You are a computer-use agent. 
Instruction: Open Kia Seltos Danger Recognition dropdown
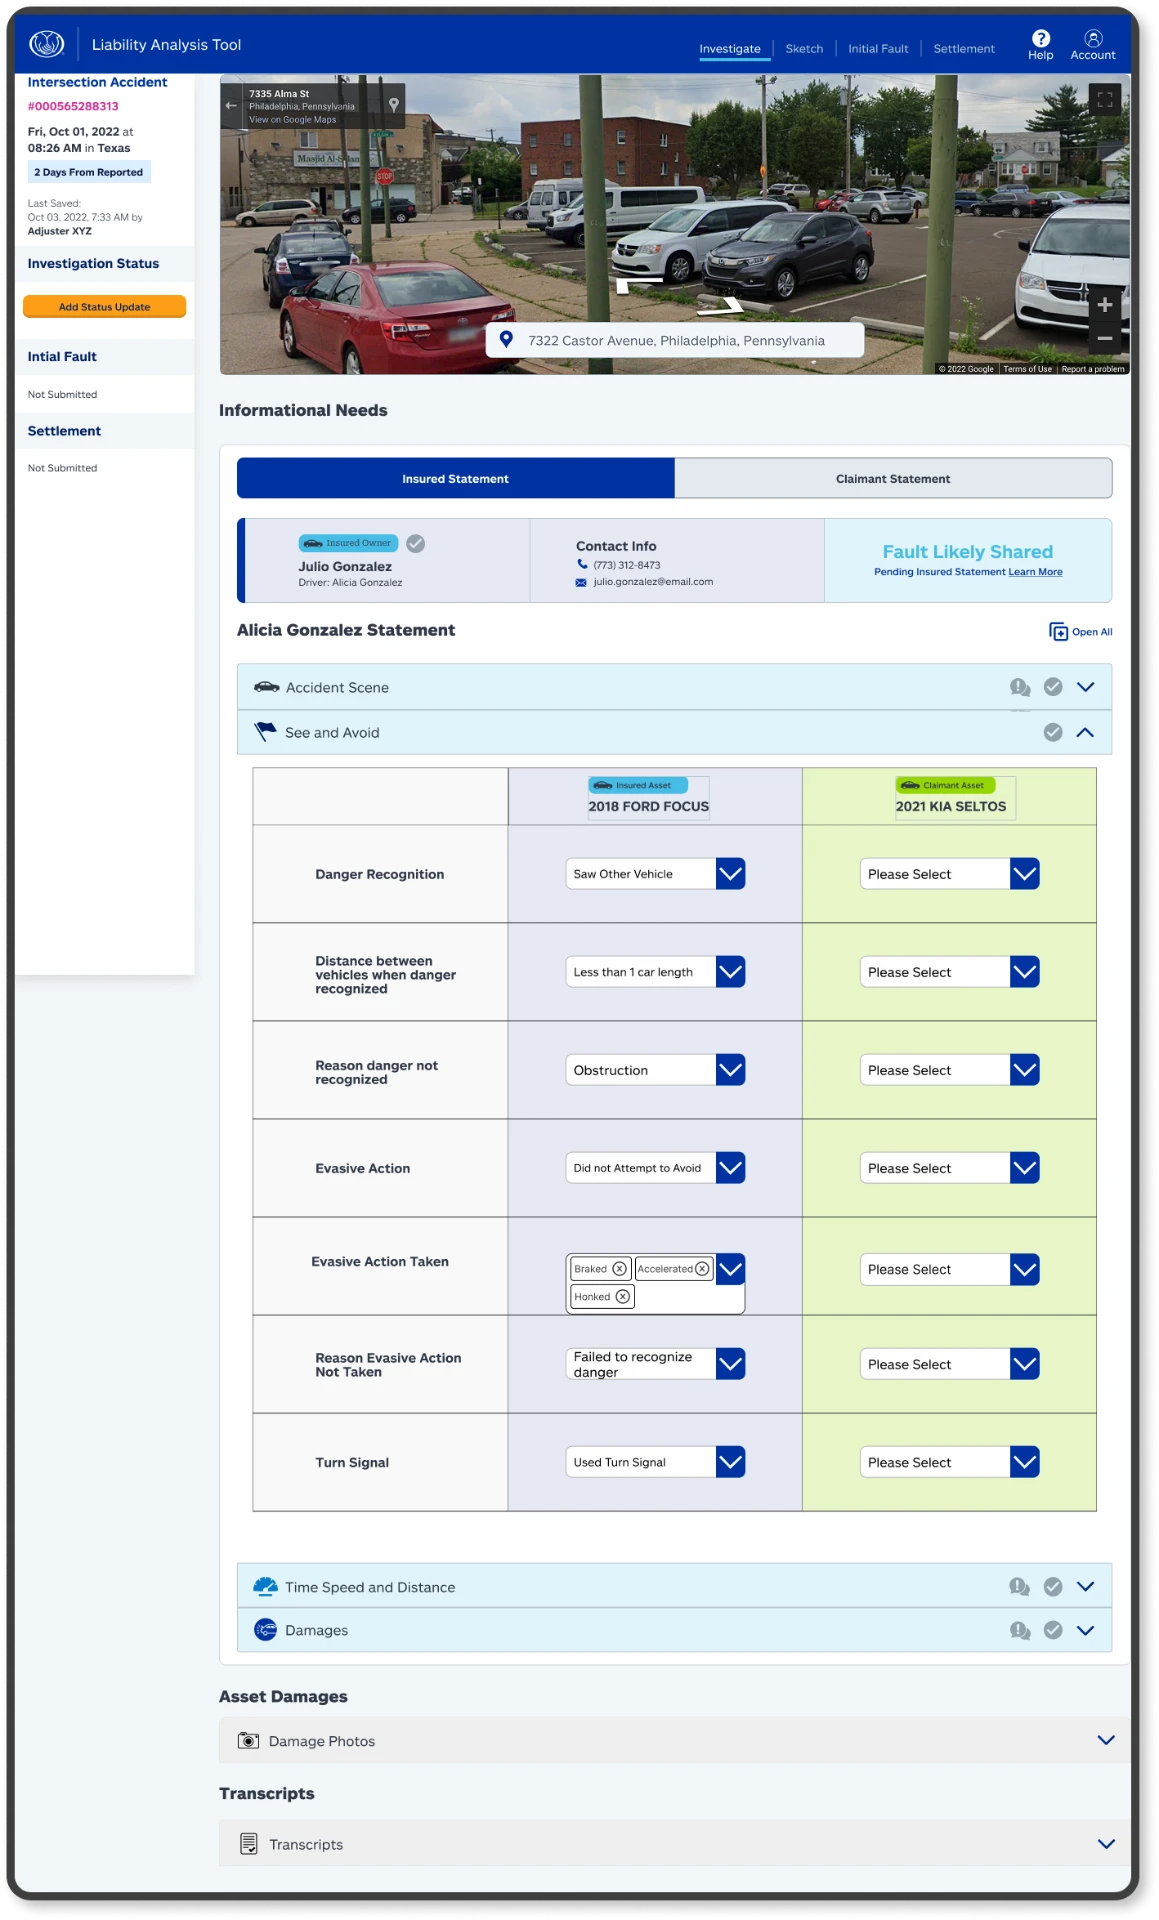[x=949, y=874]
